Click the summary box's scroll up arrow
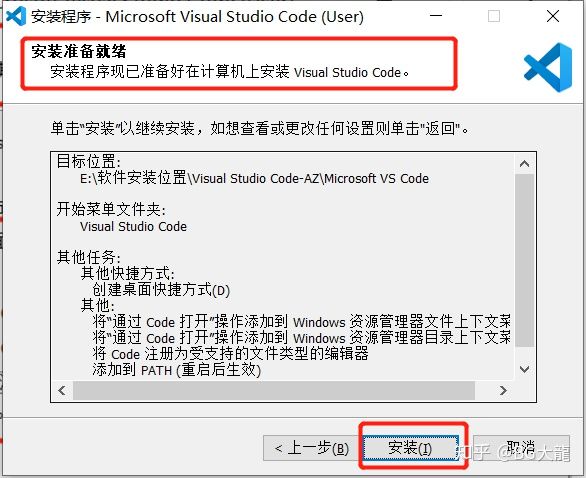 pyautogui.click(x=524, y=164)
